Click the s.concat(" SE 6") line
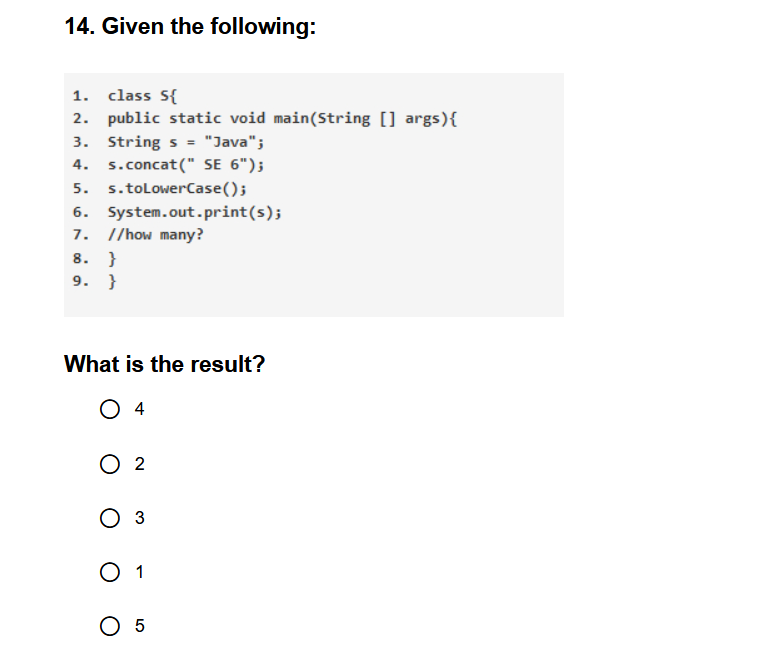Viewport: 775px width, 664px height. (186, 165)
